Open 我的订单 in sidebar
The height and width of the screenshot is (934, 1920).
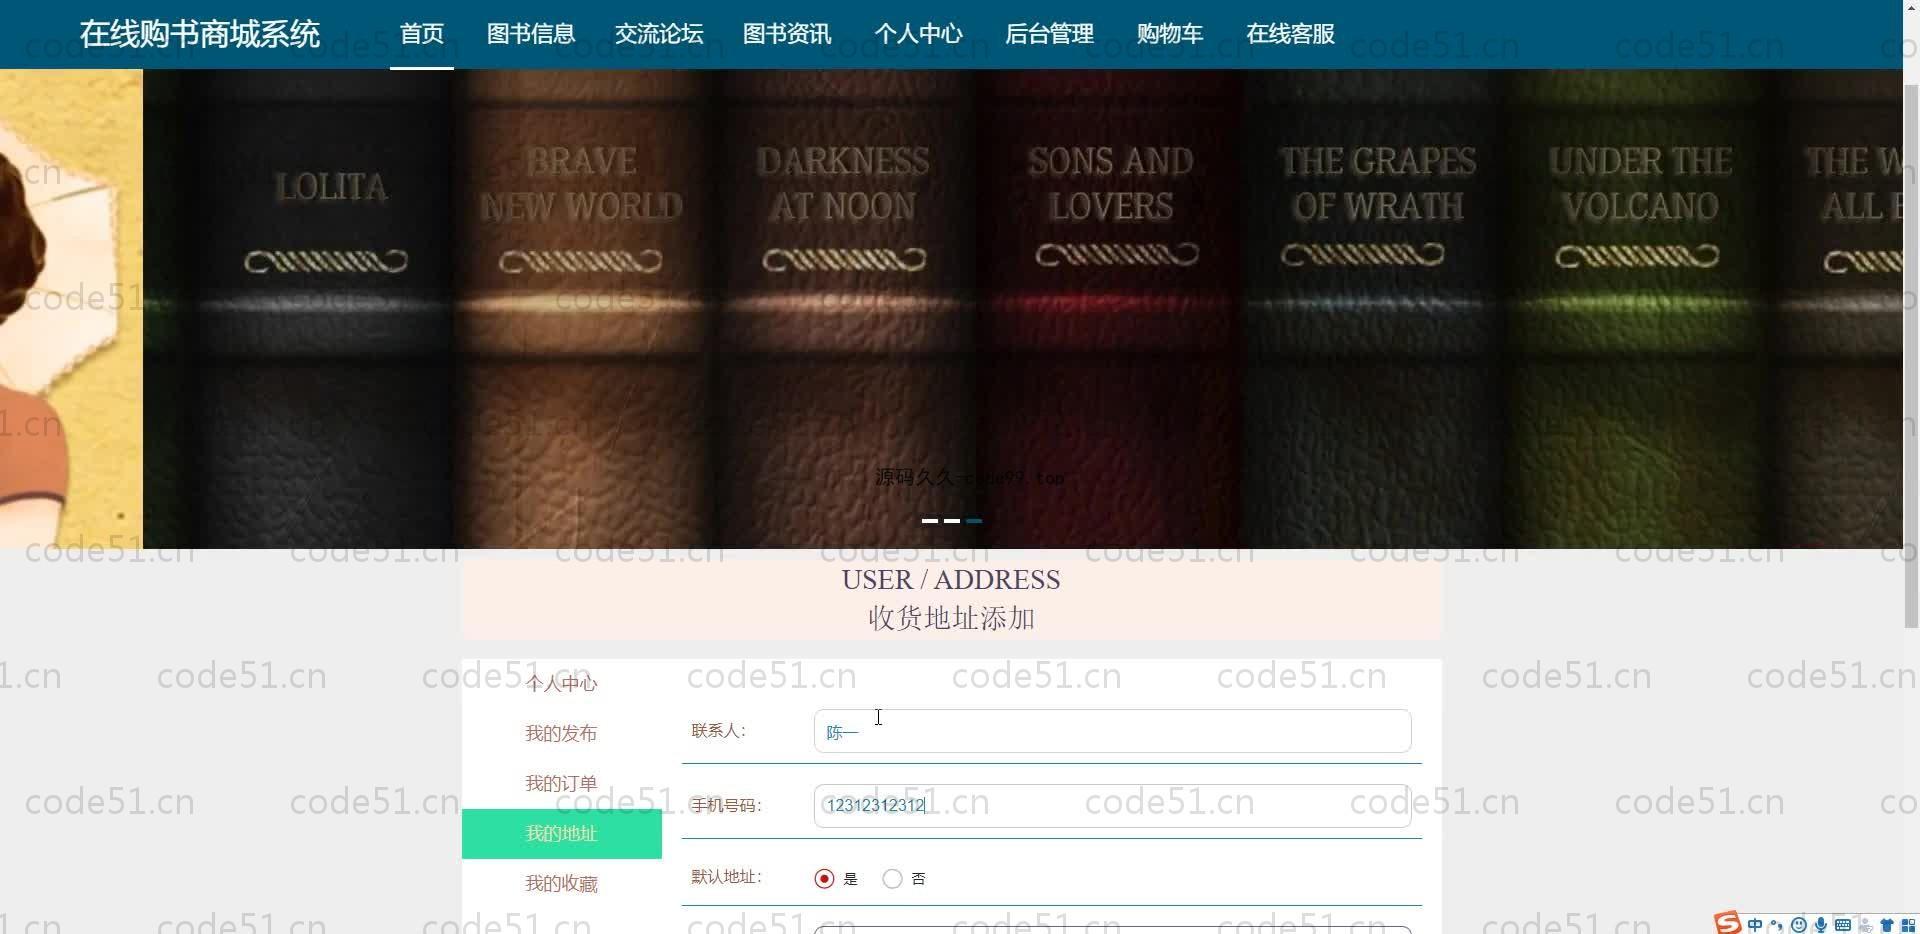561,784
